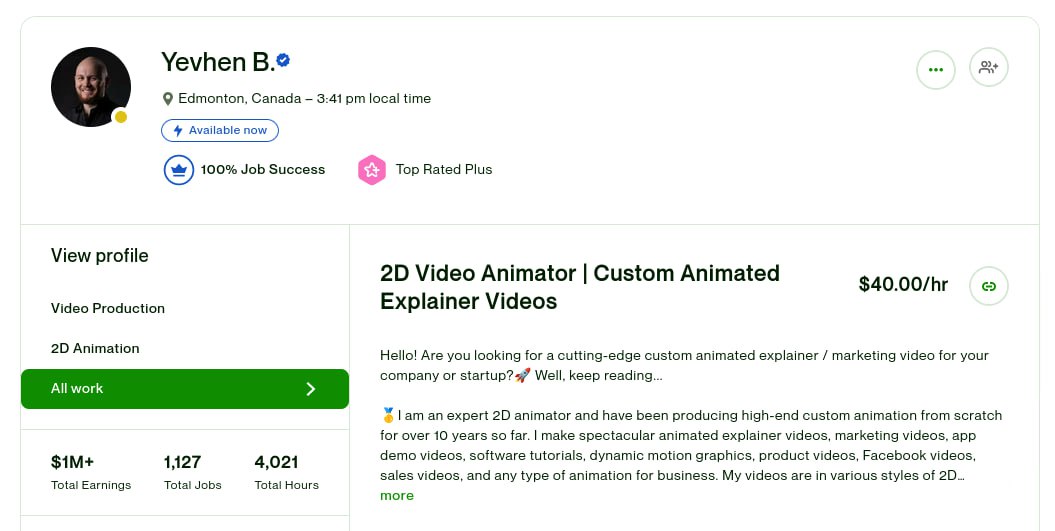The width and height of the screenshot is (1055, 531).
Task: Click the Job Success crown badge icon
Action: [178, 170]
